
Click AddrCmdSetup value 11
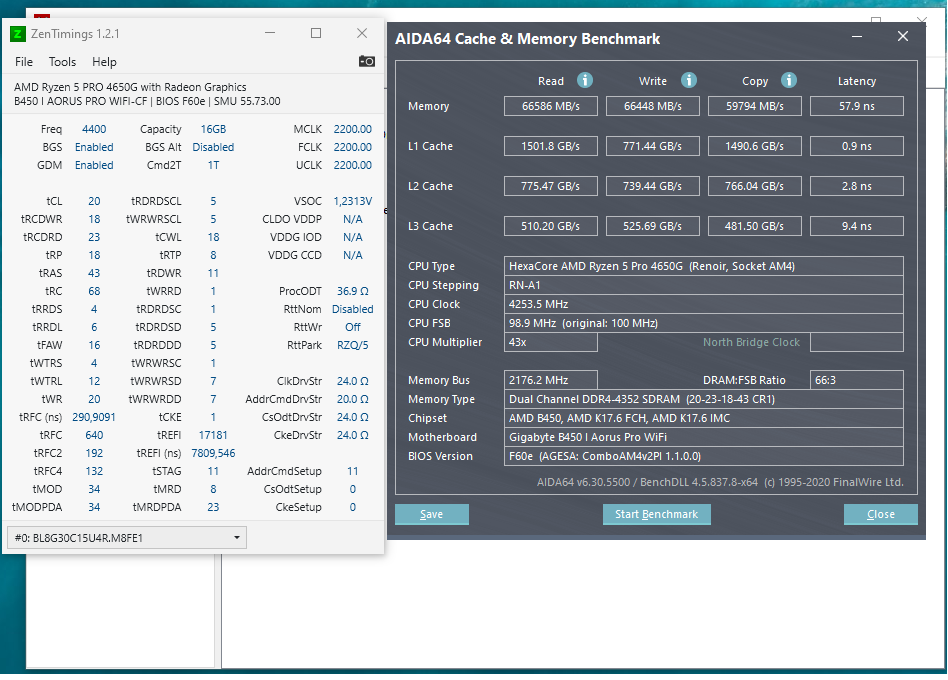[x=352, y=471]
